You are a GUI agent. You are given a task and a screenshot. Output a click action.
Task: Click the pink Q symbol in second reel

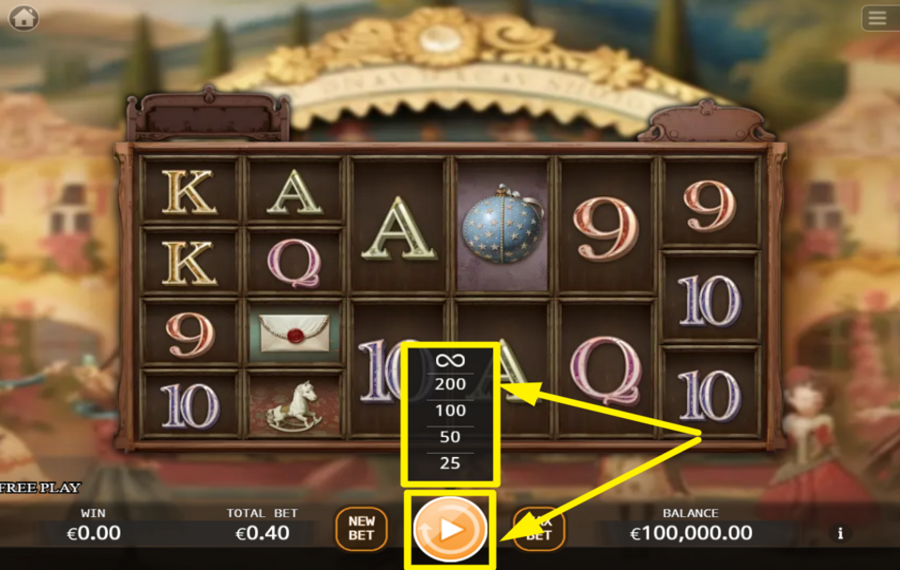point(294,262)
